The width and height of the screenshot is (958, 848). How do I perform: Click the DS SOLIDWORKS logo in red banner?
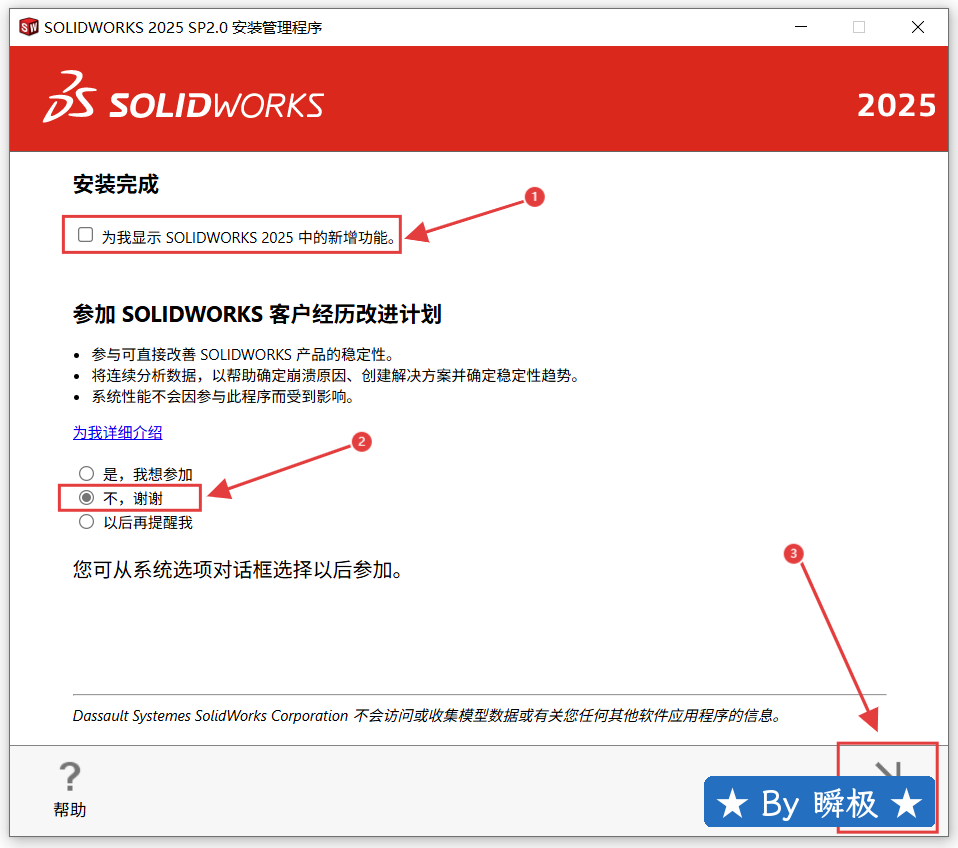click(183, 100)
